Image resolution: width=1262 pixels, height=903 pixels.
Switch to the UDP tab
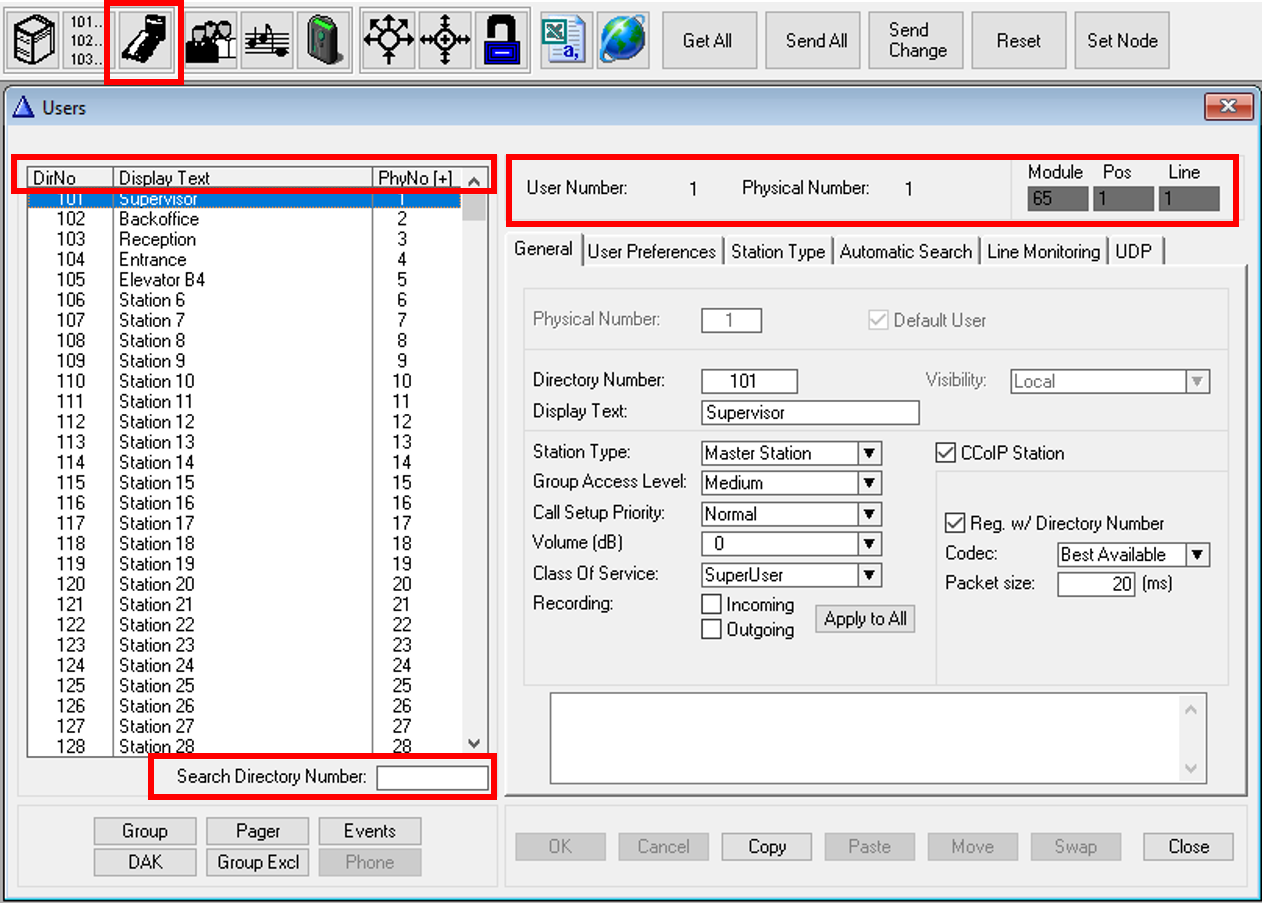coord(1134,252)
